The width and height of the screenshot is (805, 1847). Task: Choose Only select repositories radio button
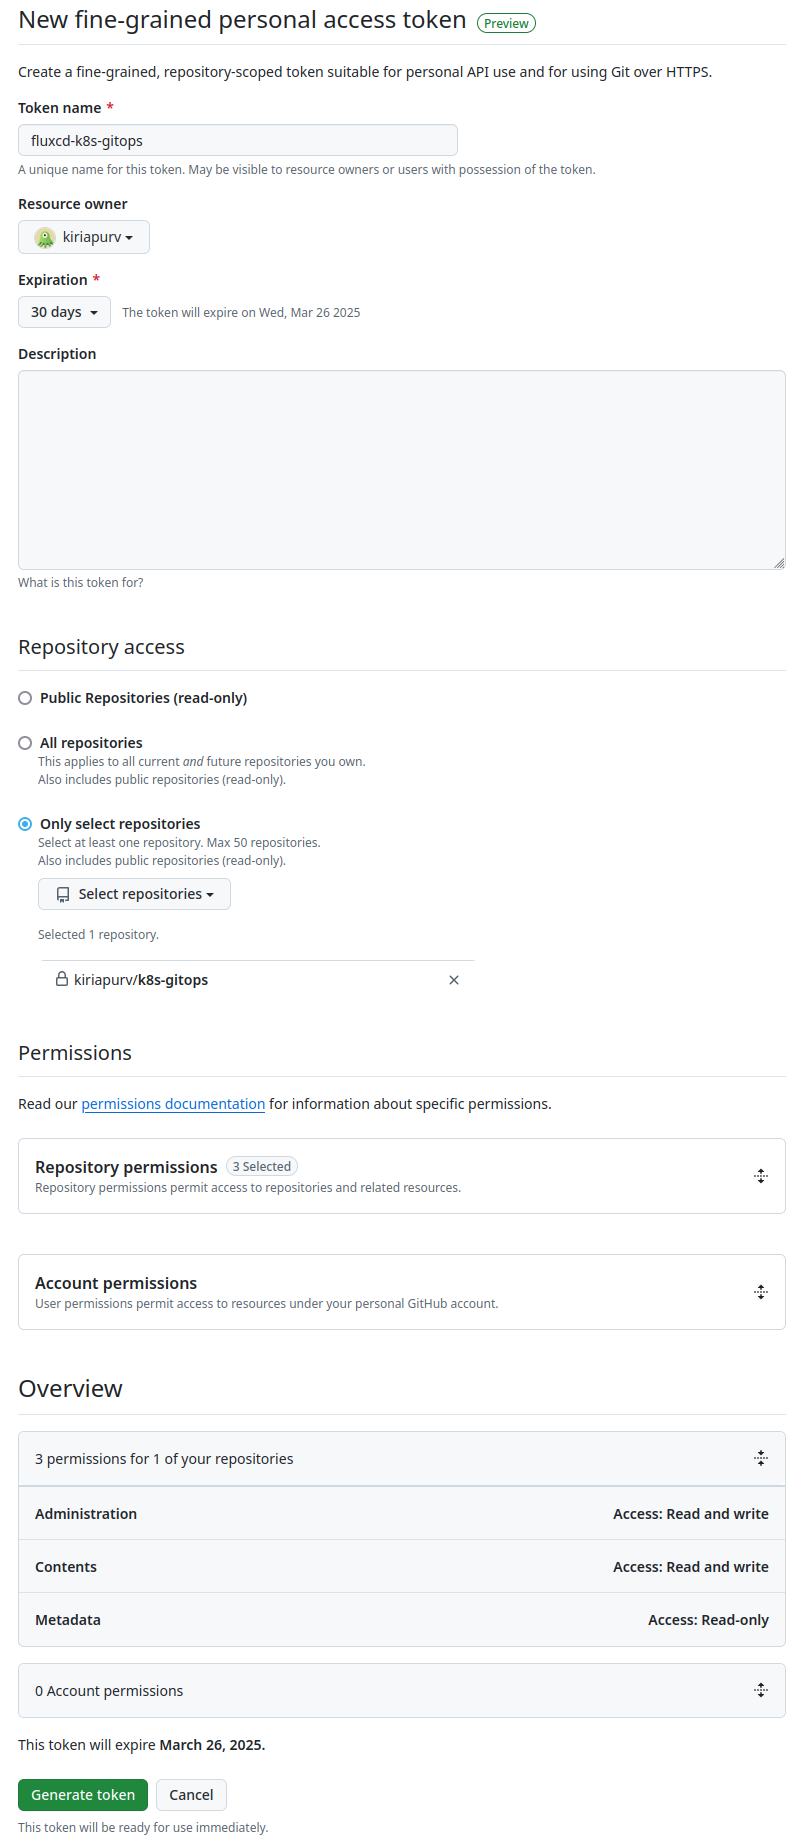(x=25, y=824)
